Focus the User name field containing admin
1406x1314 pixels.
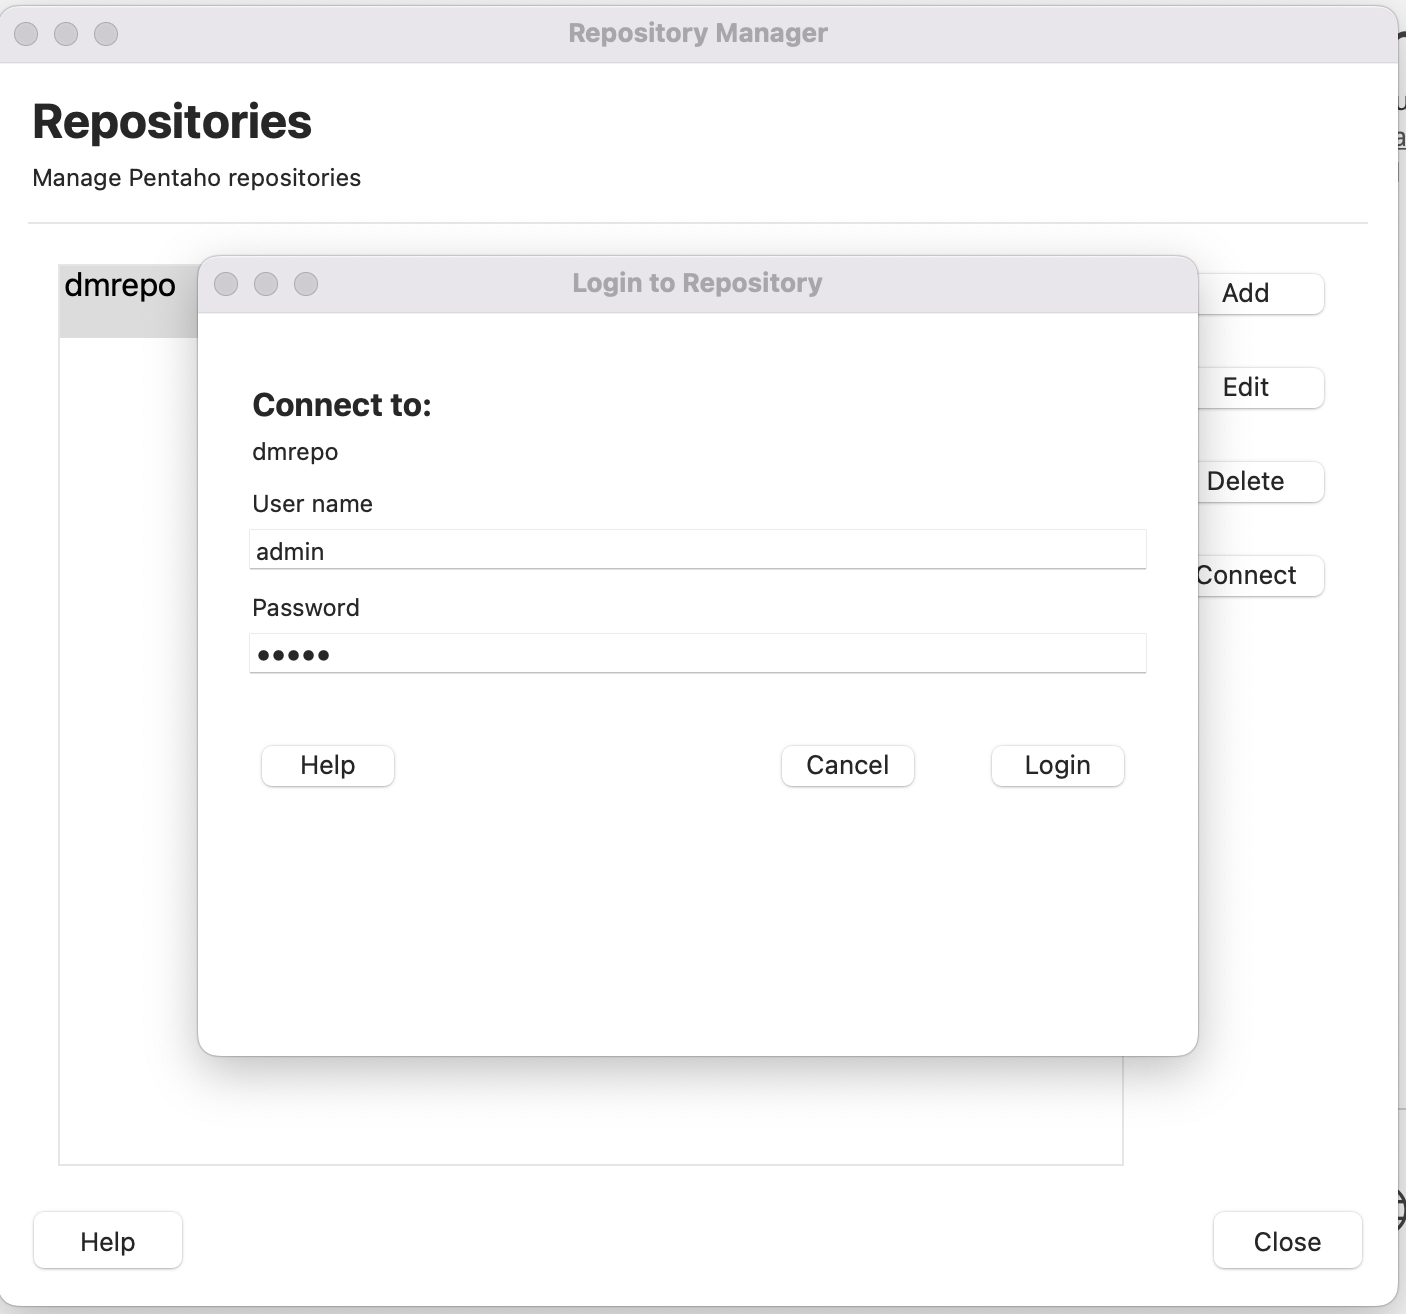coord(697,551)
